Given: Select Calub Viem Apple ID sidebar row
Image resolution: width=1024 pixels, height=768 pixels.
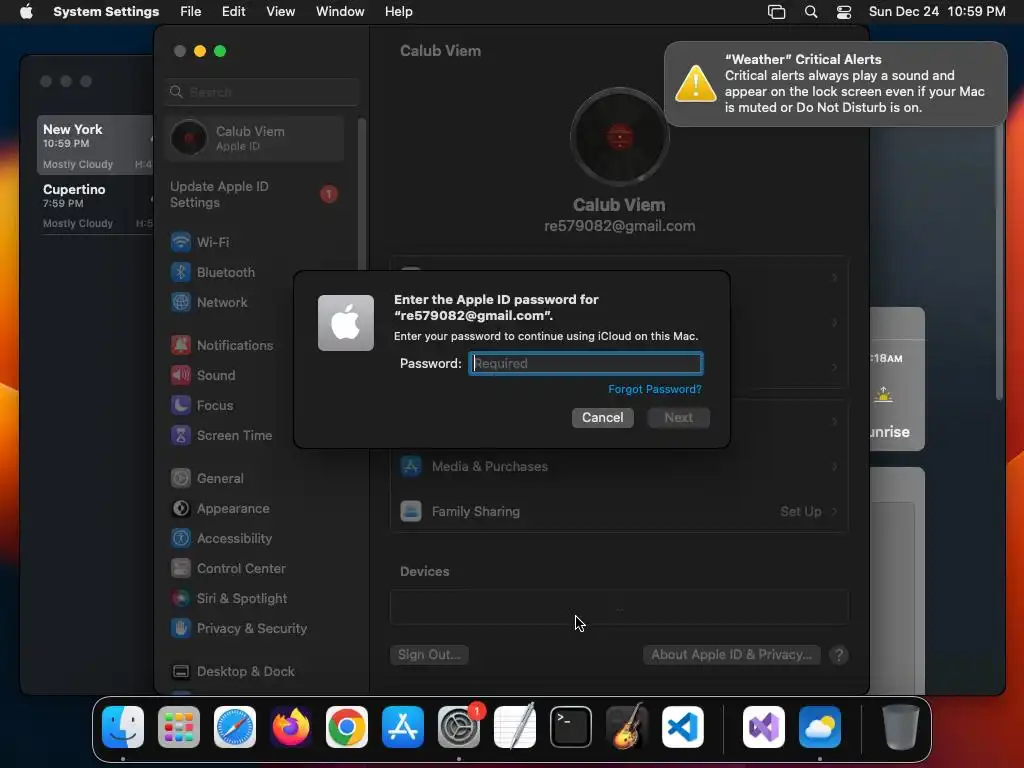Looking at the screenshot, I should 255,138.
